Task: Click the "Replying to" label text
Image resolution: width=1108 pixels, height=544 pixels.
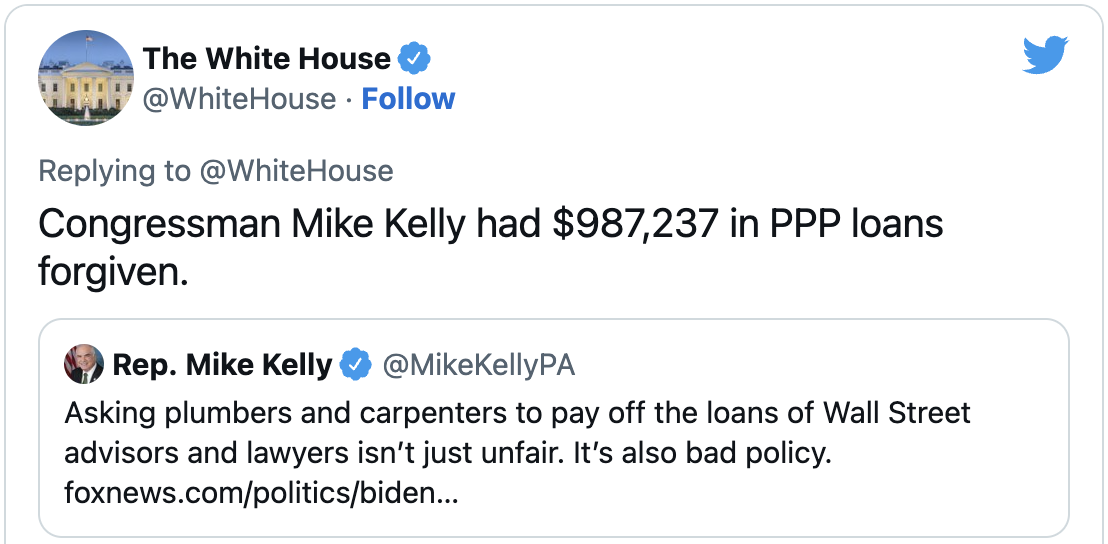Action: click(114, 171)
